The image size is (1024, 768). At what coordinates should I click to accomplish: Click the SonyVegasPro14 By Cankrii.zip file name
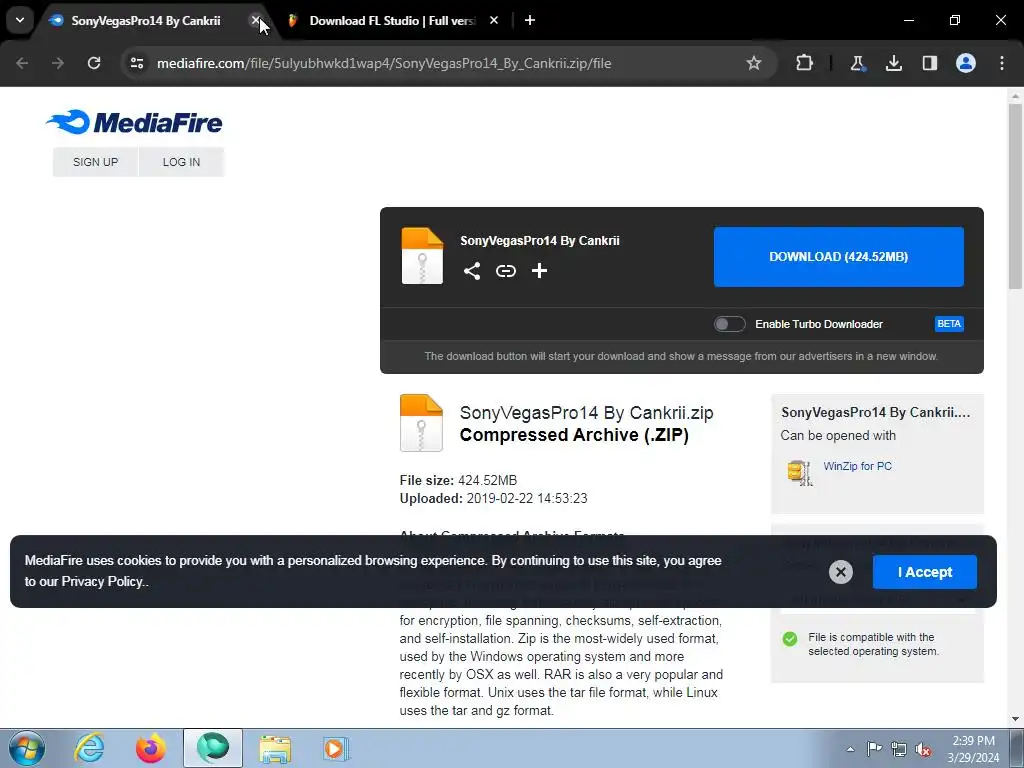pos(586,413)
